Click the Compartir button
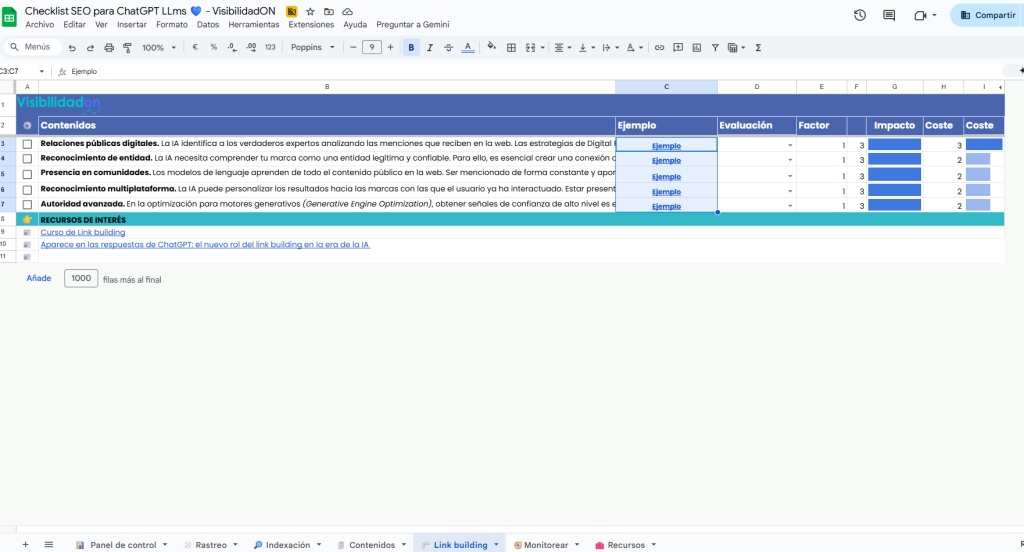Screen dimensions: 1024x552 point(987,15)
